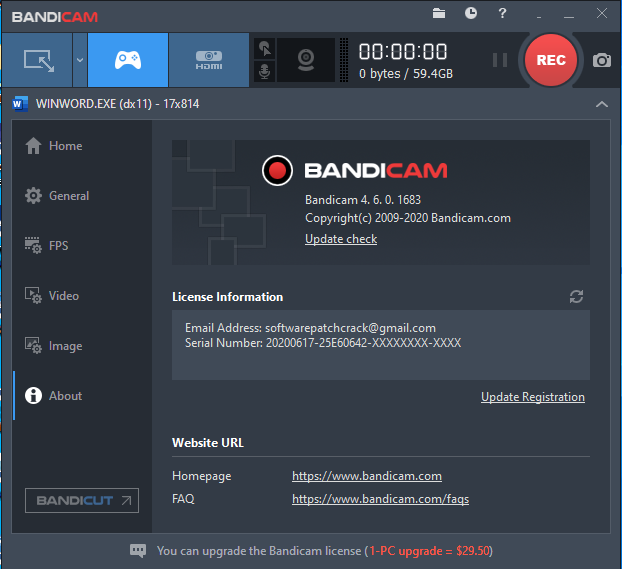The height and width of the screenshot is (569, 622).
Task: Open output folder icon in title bar
Action: click(x=439, y=13)
